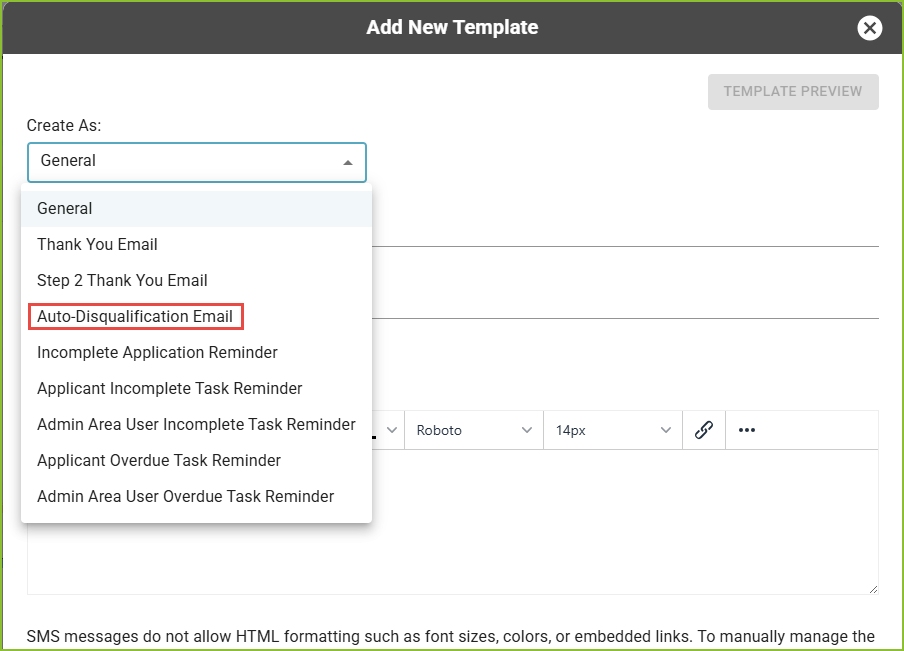Choose Applicant Overdue Task Reminder
The width and height of the screenshot is (904, 651).
tap(158, 461)
